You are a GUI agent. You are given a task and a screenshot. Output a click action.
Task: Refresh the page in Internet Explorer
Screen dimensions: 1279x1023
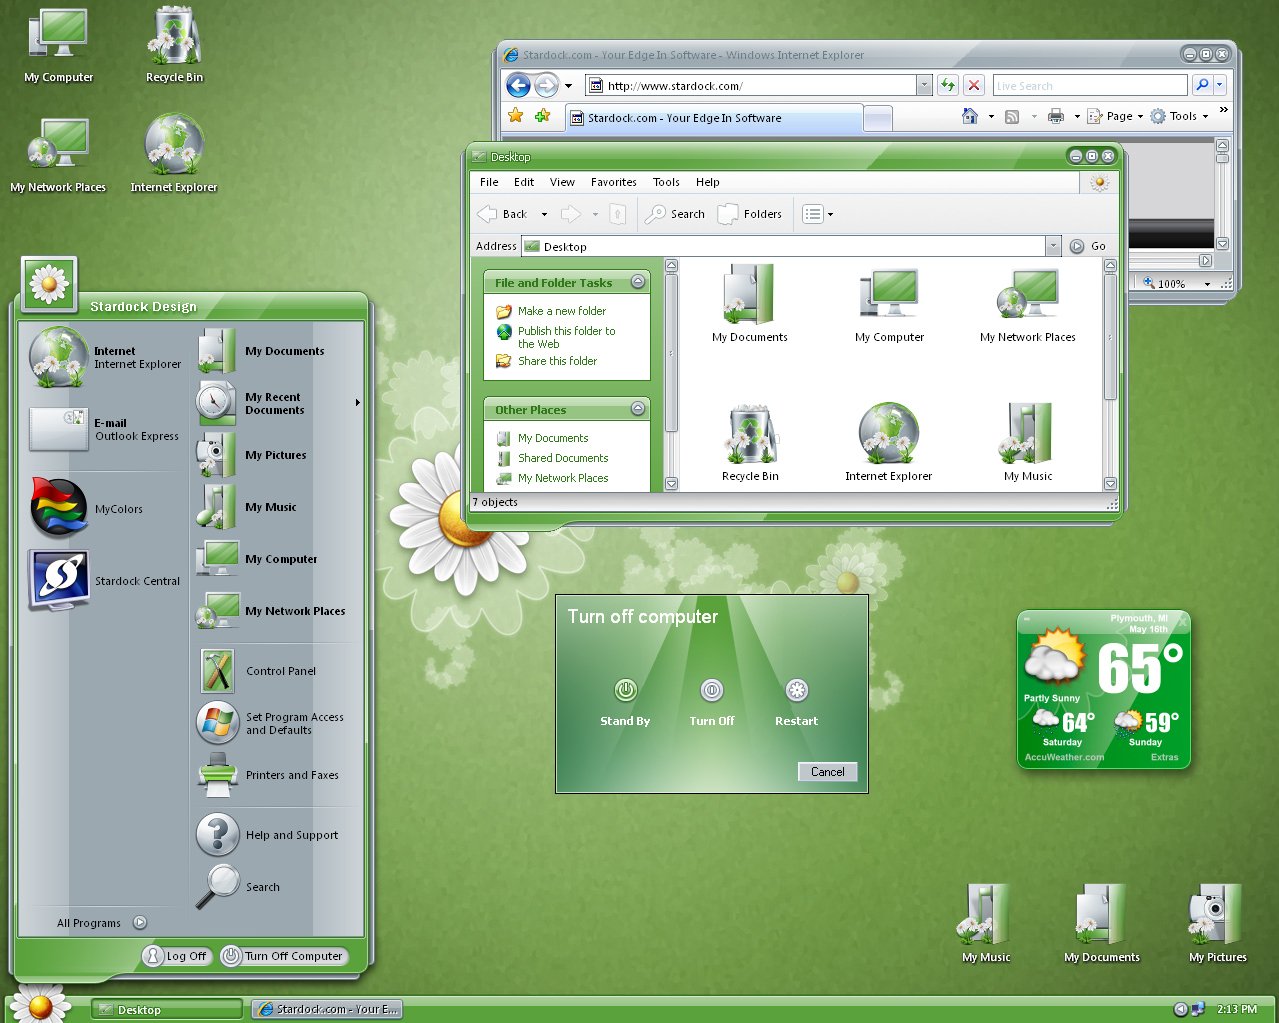[x=946, y=85]
